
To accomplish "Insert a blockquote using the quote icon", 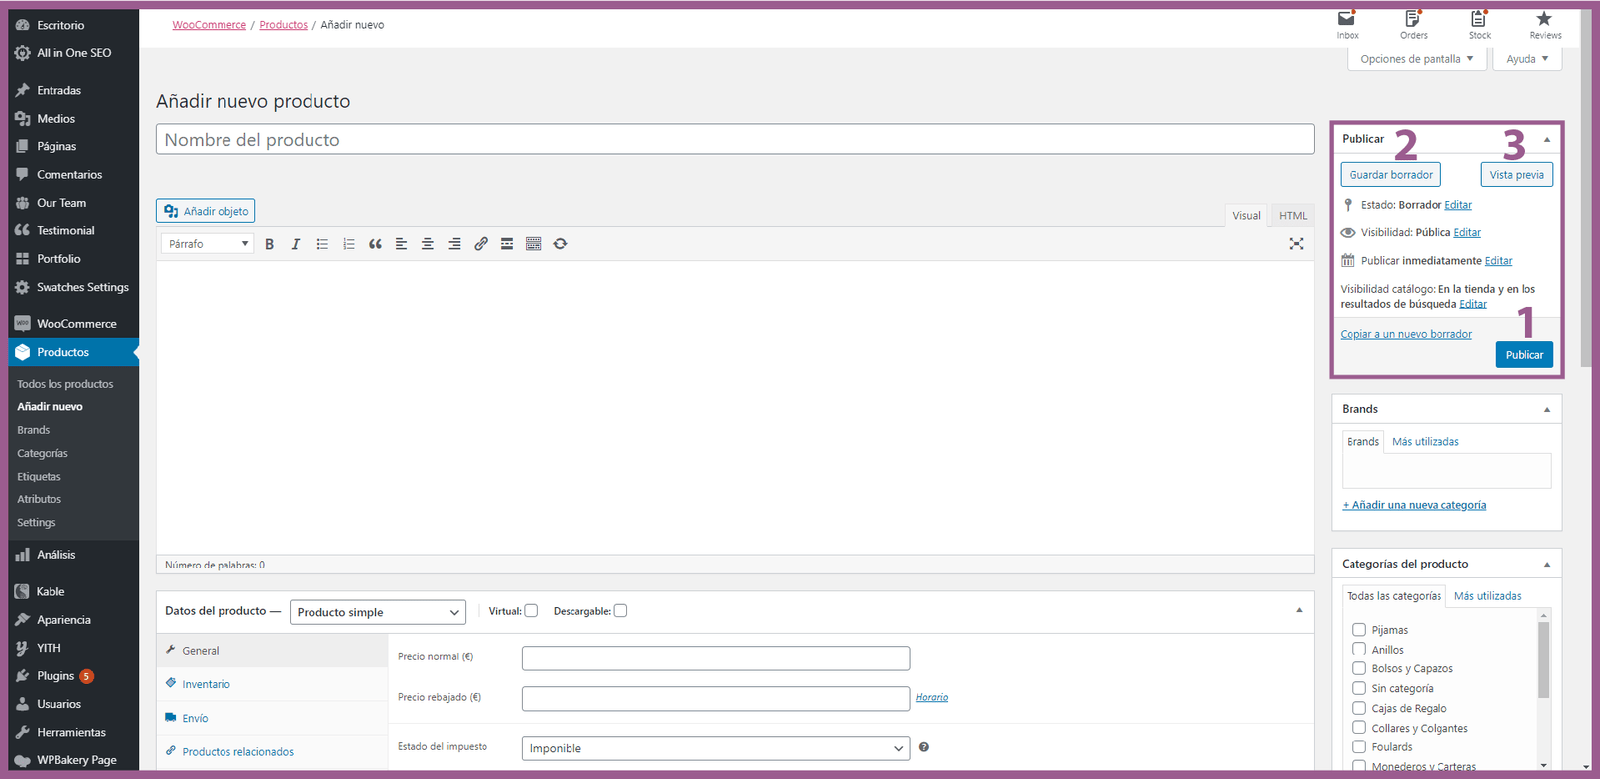I will click(x=375, y=244).
